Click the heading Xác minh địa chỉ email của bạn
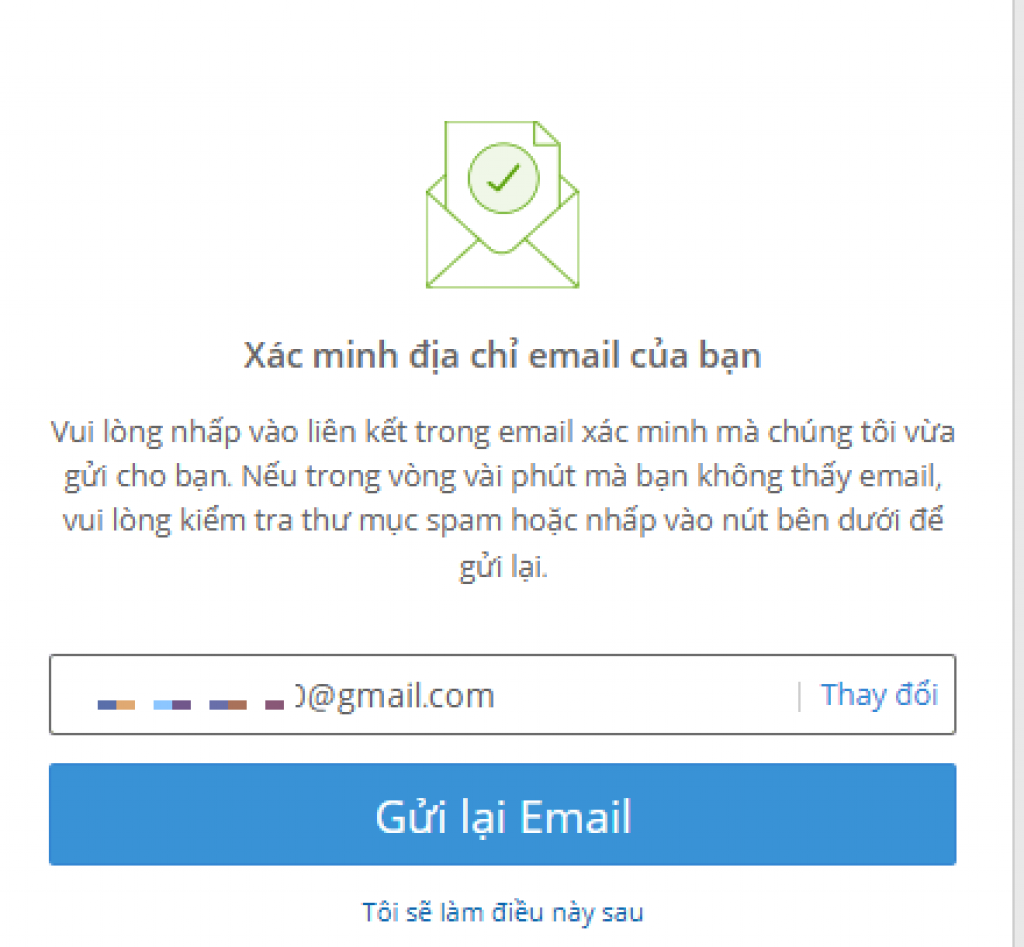1024x947 pixels. tap(502, 357)
